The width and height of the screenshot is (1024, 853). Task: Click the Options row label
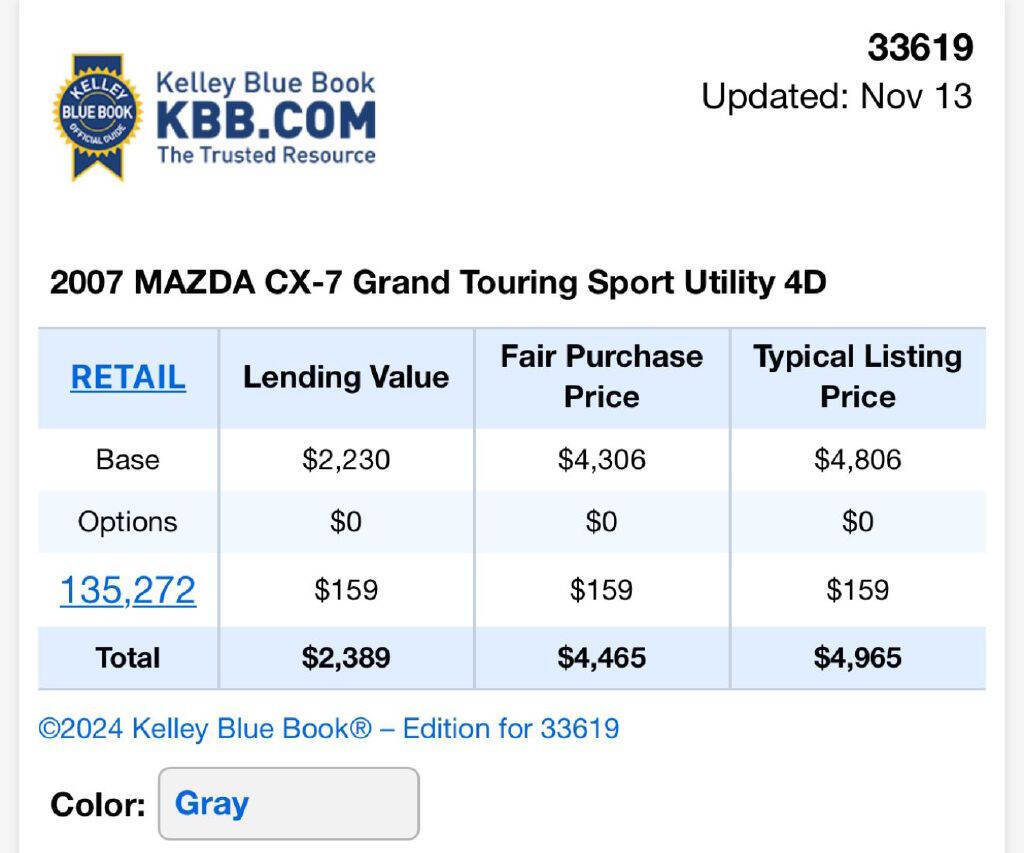[x=127, y=521]
